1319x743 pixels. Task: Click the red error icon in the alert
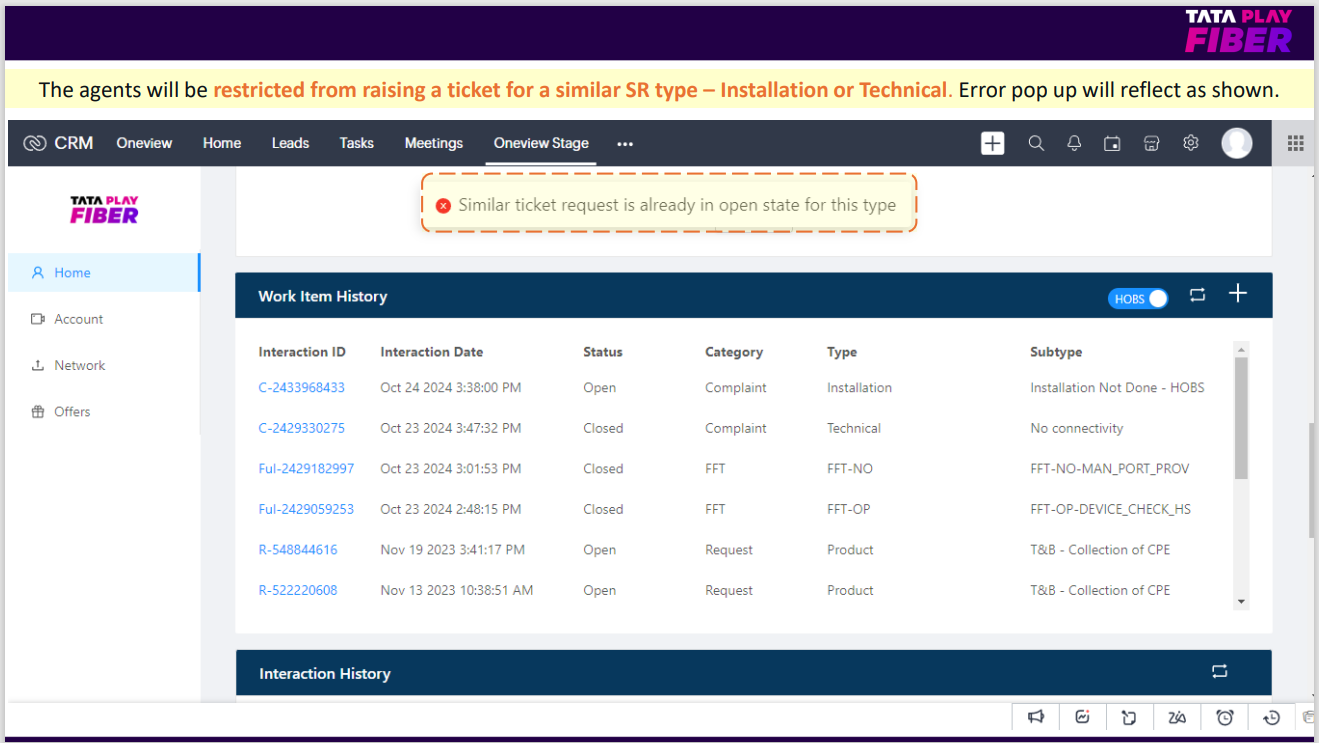click(443, 205)
